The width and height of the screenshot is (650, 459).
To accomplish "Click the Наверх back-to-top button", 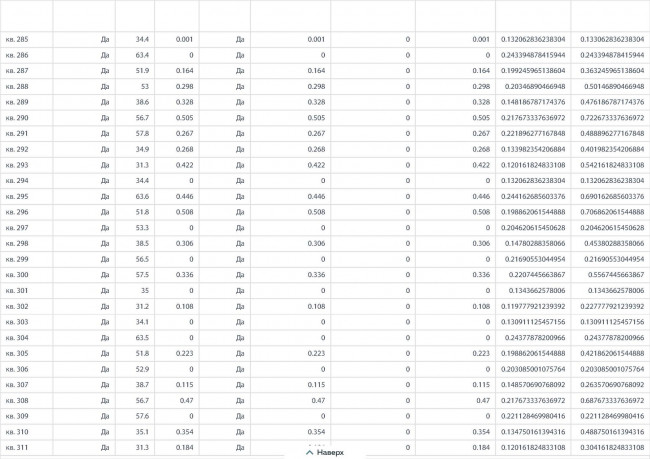I will [325, 452].
